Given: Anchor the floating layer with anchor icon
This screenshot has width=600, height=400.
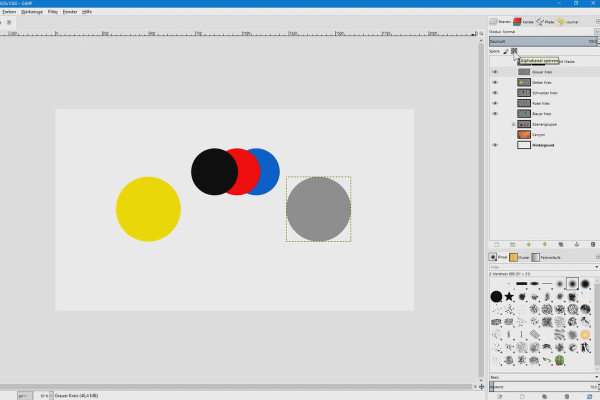Looking at the screenshot, I should [577, 245].
